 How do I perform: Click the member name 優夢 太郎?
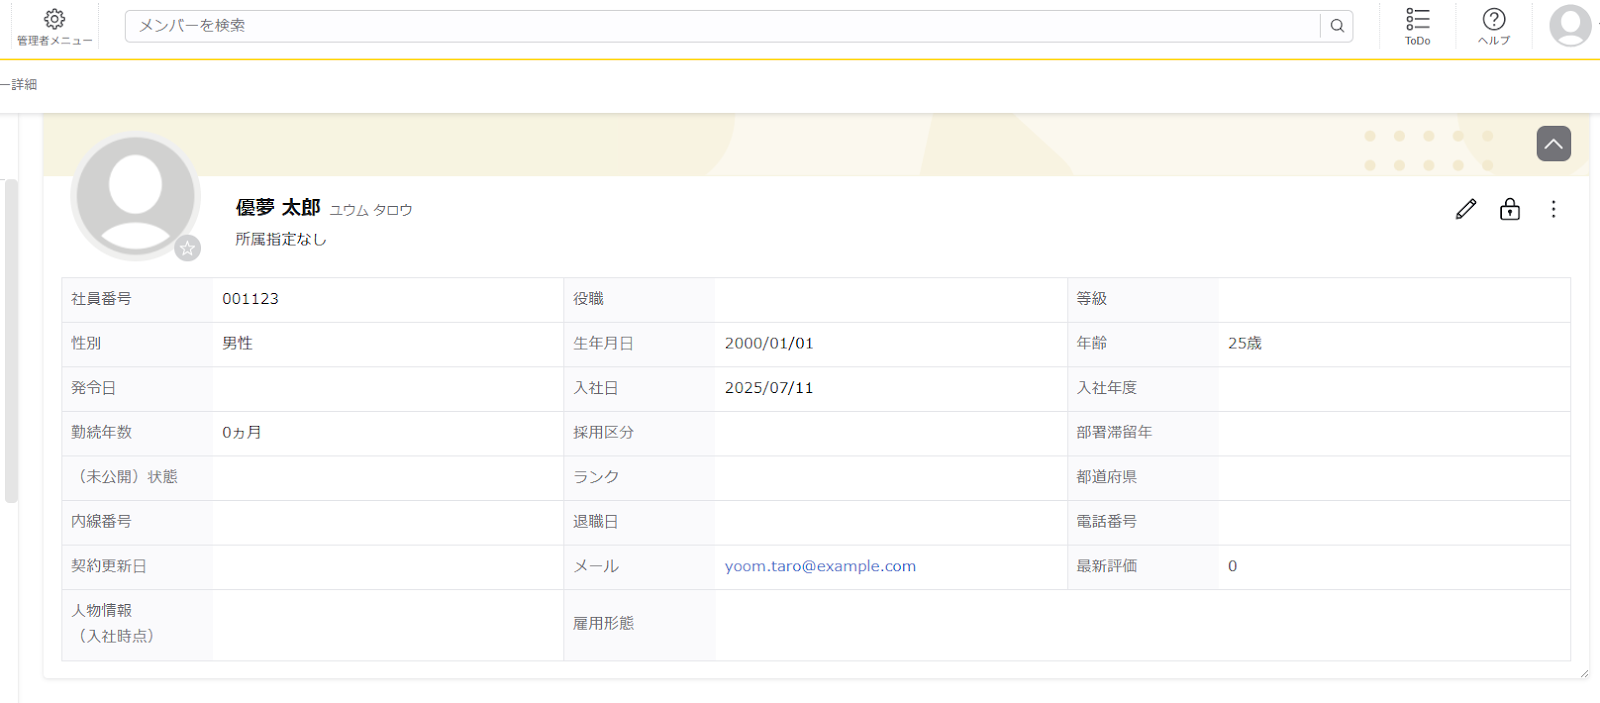pos(278,208)
